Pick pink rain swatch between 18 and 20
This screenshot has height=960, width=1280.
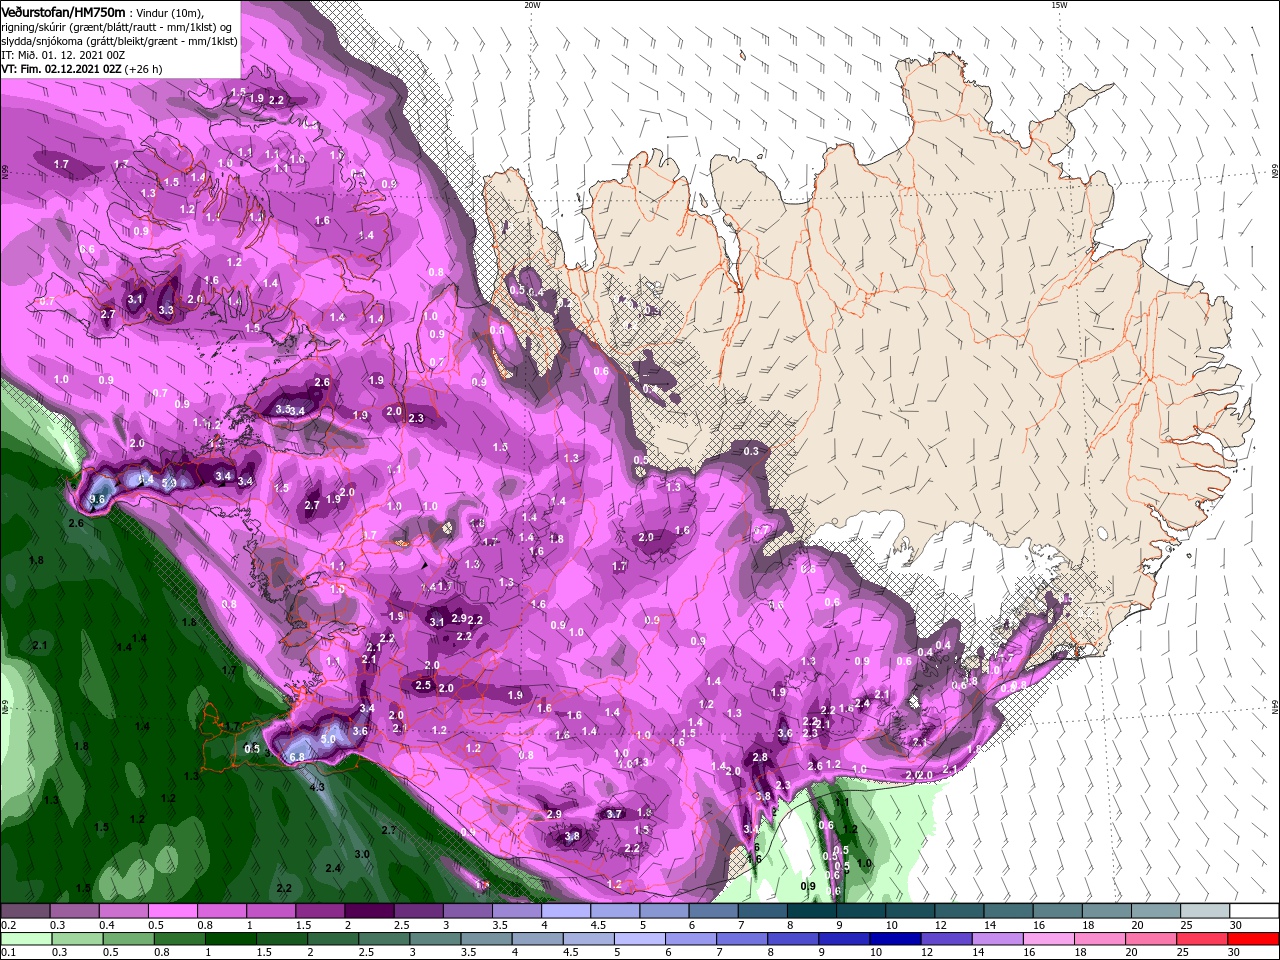1098,938
